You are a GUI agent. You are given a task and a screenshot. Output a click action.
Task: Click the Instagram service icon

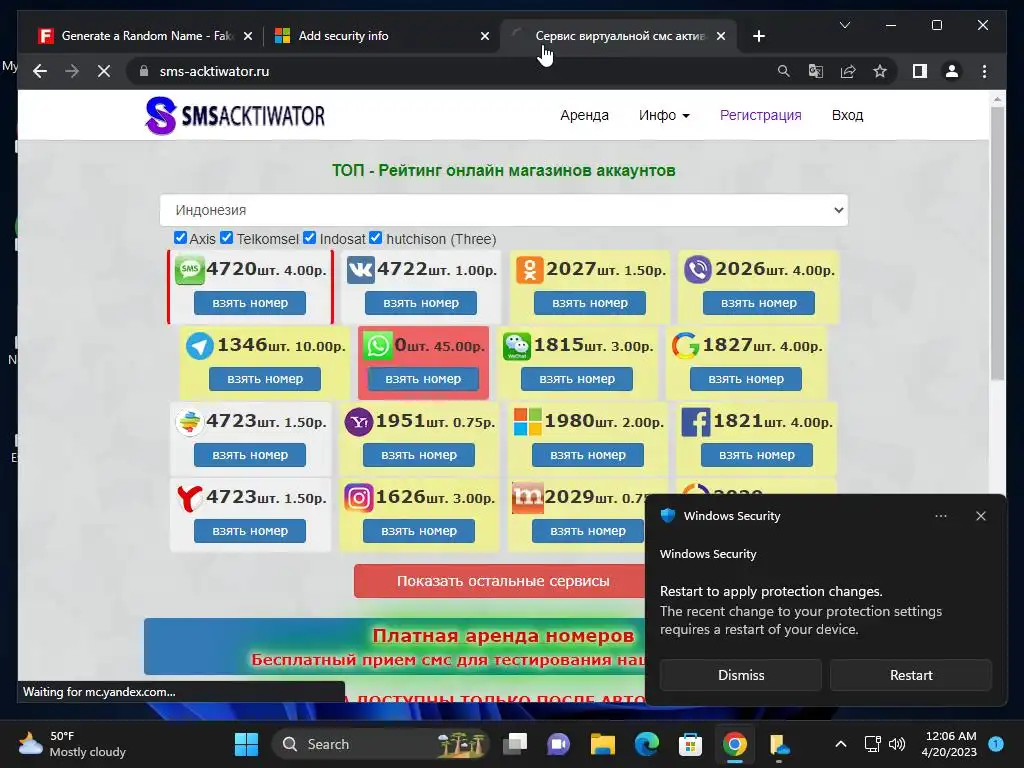pyautogui.click(x=359, y=498)
